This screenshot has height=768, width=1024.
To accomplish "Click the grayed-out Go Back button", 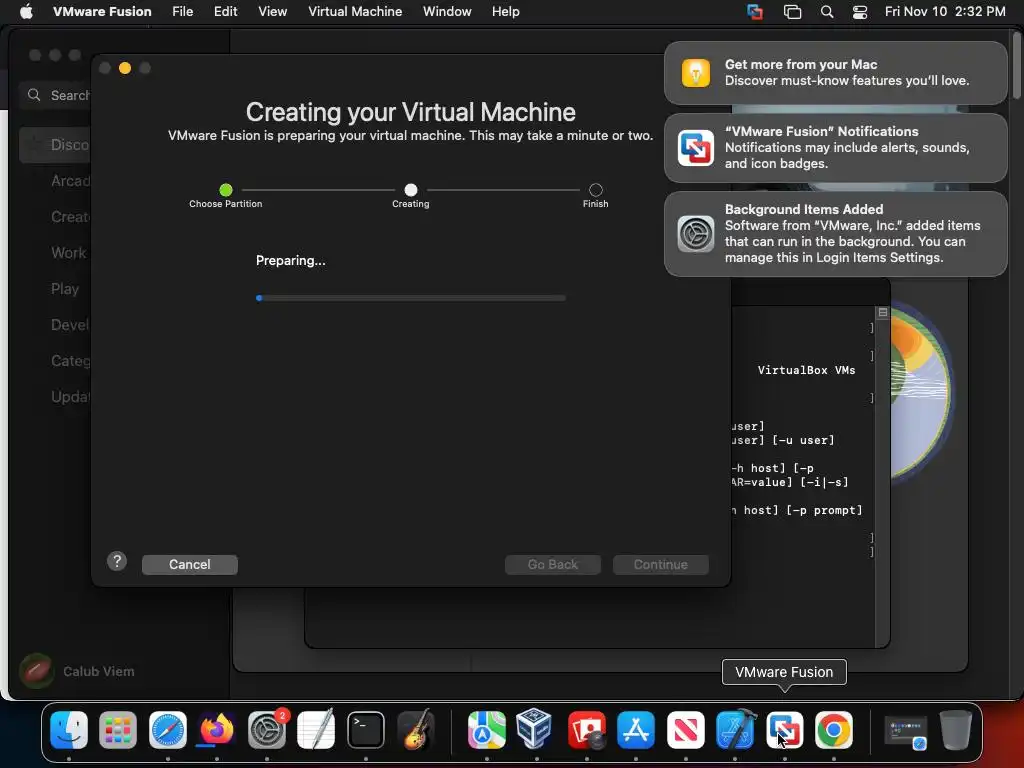I will (552, 564).
